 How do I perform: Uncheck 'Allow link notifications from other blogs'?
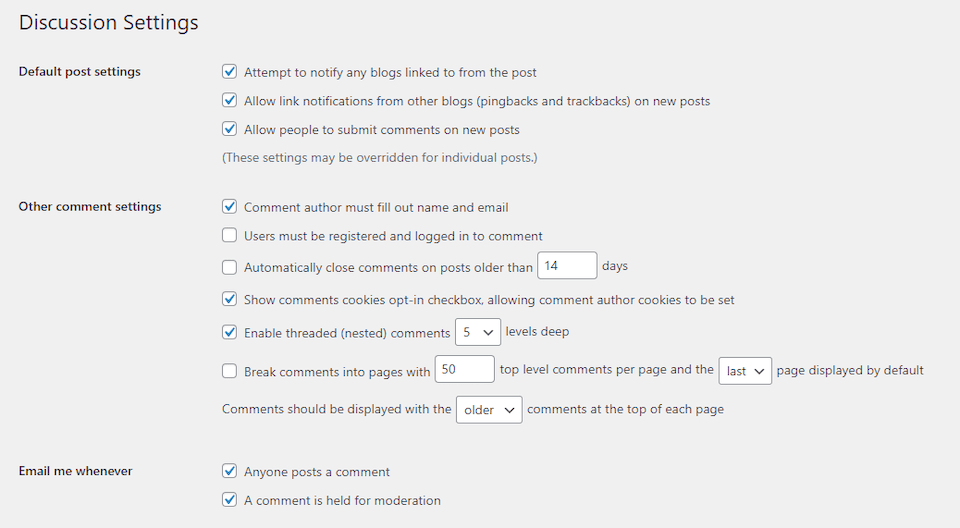pos(229,101)
